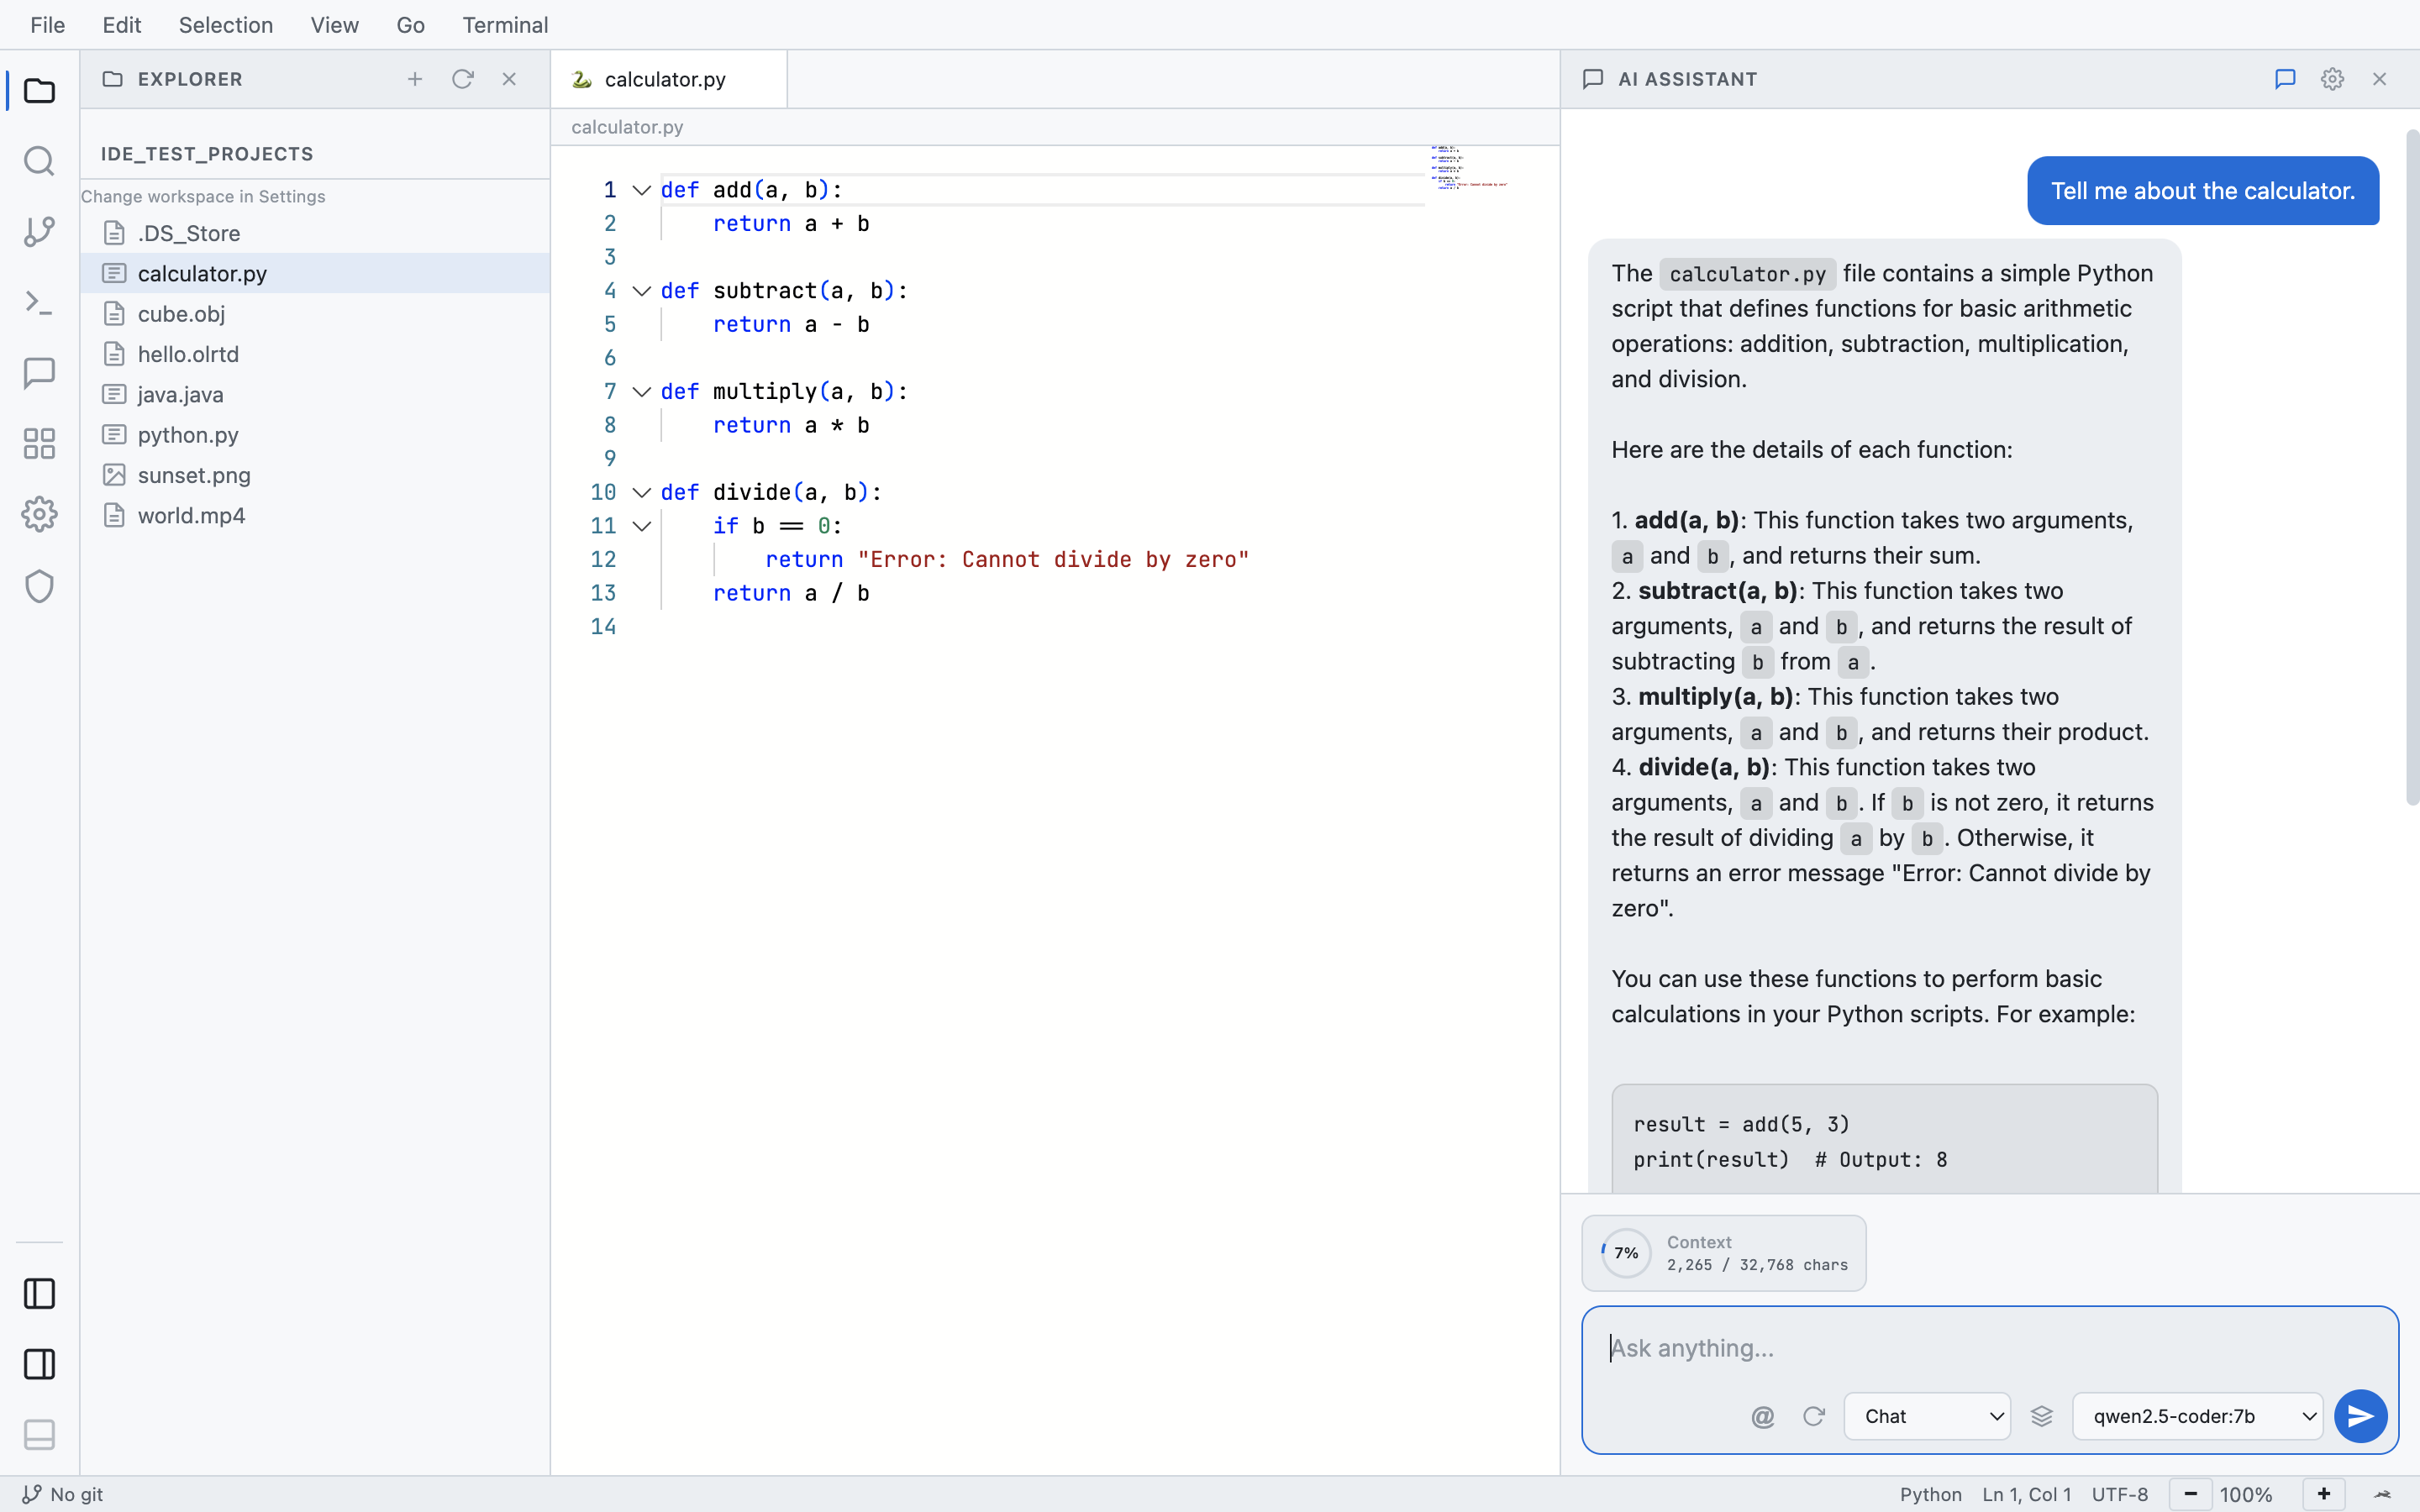The image size is (2420, 1512).
Task: Select the Source Control icon
Action: (x=39, y=232)
